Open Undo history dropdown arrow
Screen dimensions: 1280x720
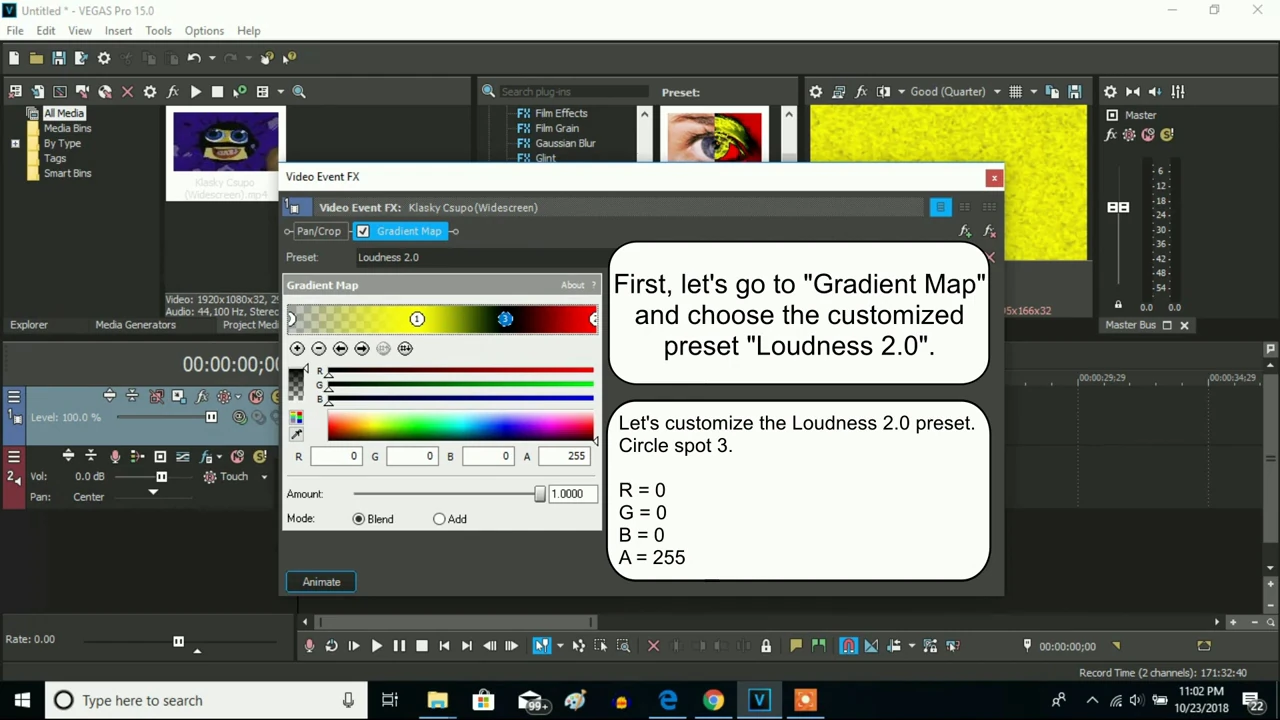212,58
